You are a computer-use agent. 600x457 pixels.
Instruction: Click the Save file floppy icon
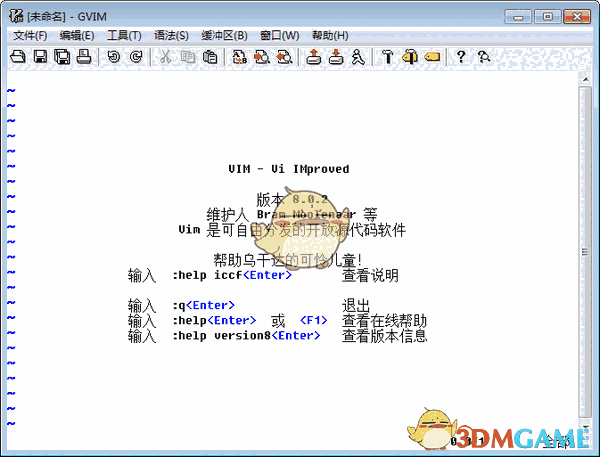coord(40,57)
